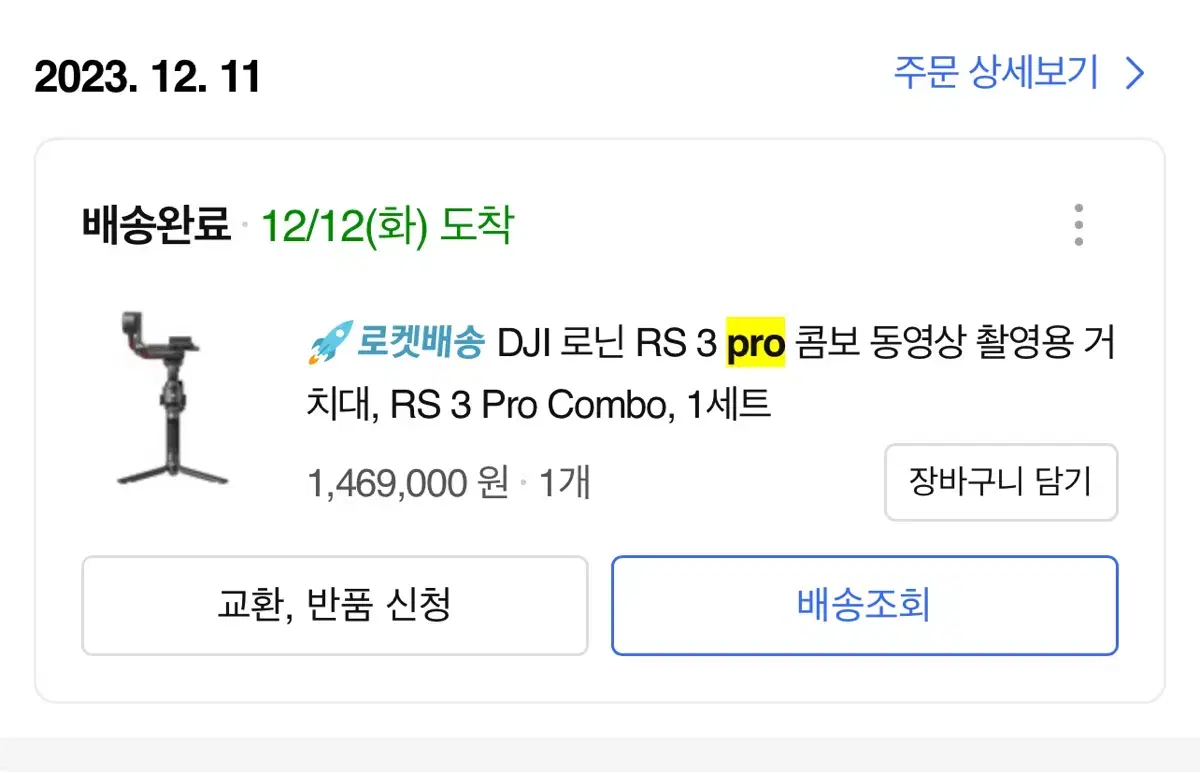Image resolution: width=1200 pixels, height=773 pixels.
Task: Click the tripod base of the gimbal image
Action: pos(172,472)
